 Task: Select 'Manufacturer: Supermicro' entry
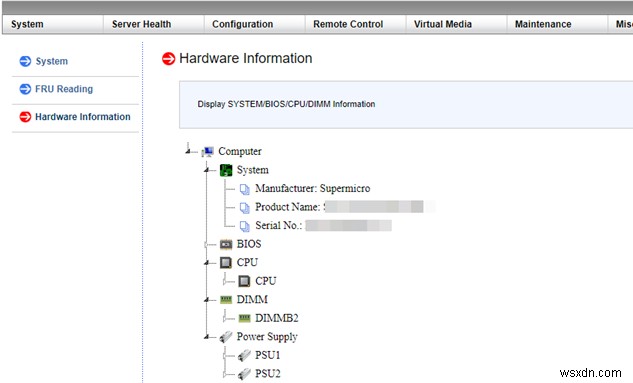tap(312, 188)
